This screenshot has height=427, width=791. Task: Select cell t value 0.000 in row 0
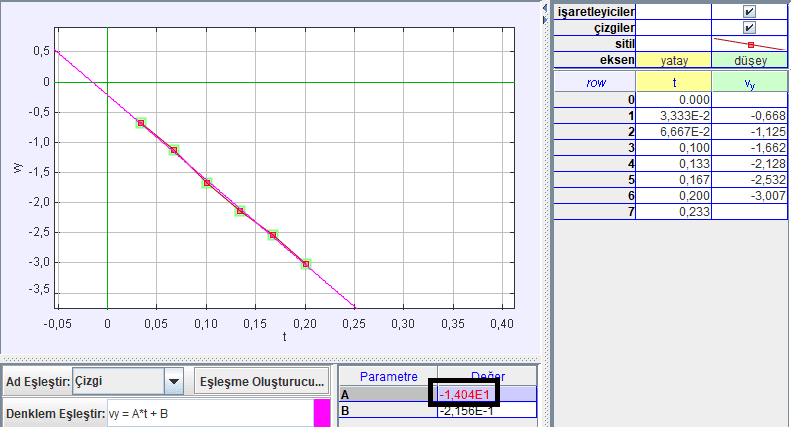point(673,99)
